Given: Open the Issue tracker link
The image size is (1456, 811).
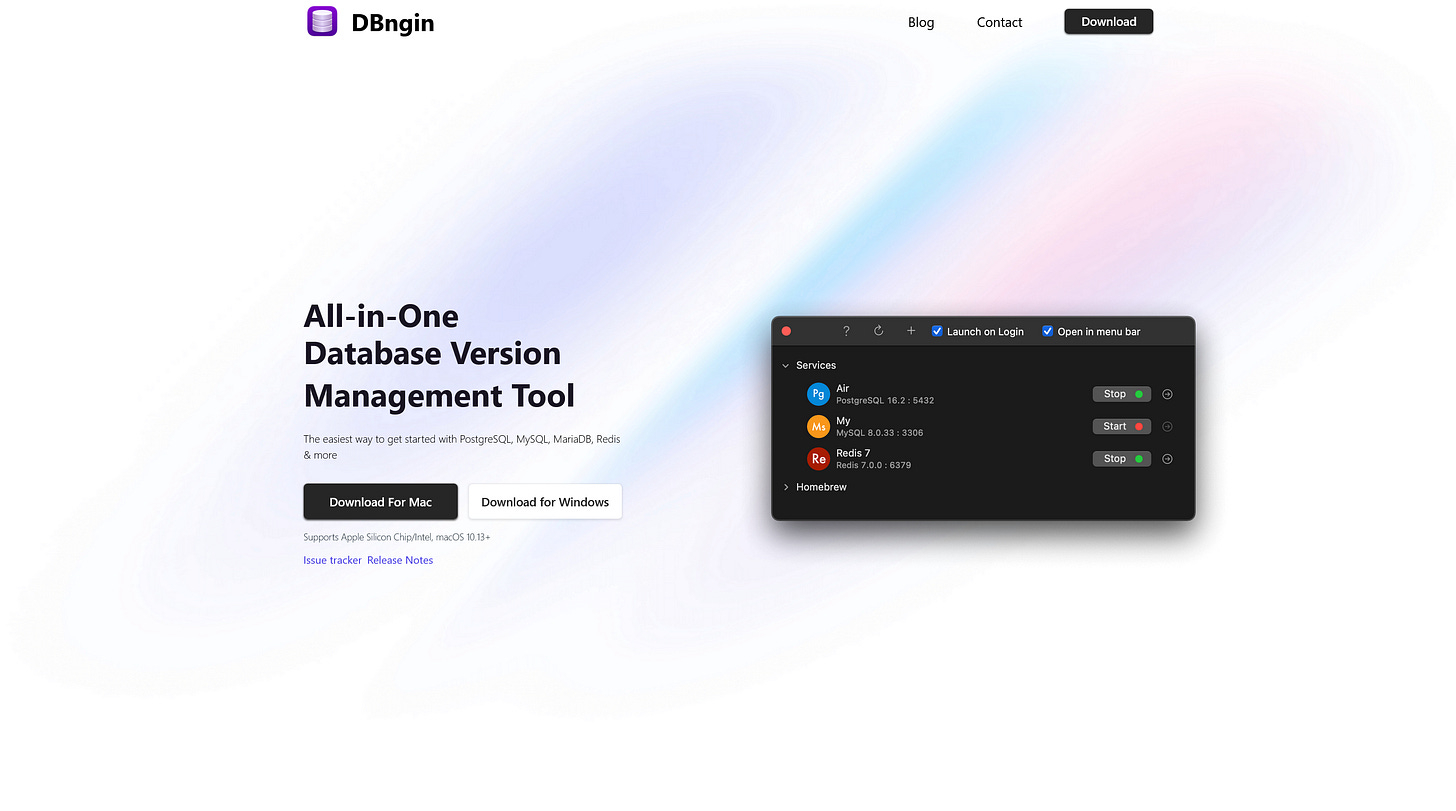Looking at the screenshot, I should (332, 560).
